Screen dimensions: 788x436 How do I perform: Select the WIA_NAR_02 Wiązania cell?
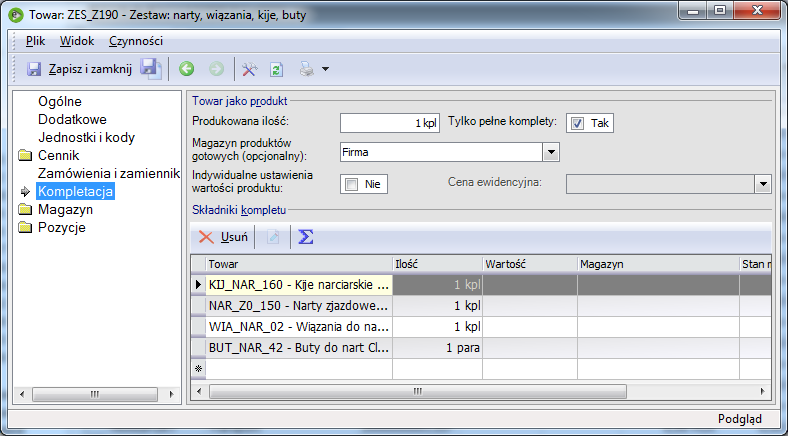[299, 327]
